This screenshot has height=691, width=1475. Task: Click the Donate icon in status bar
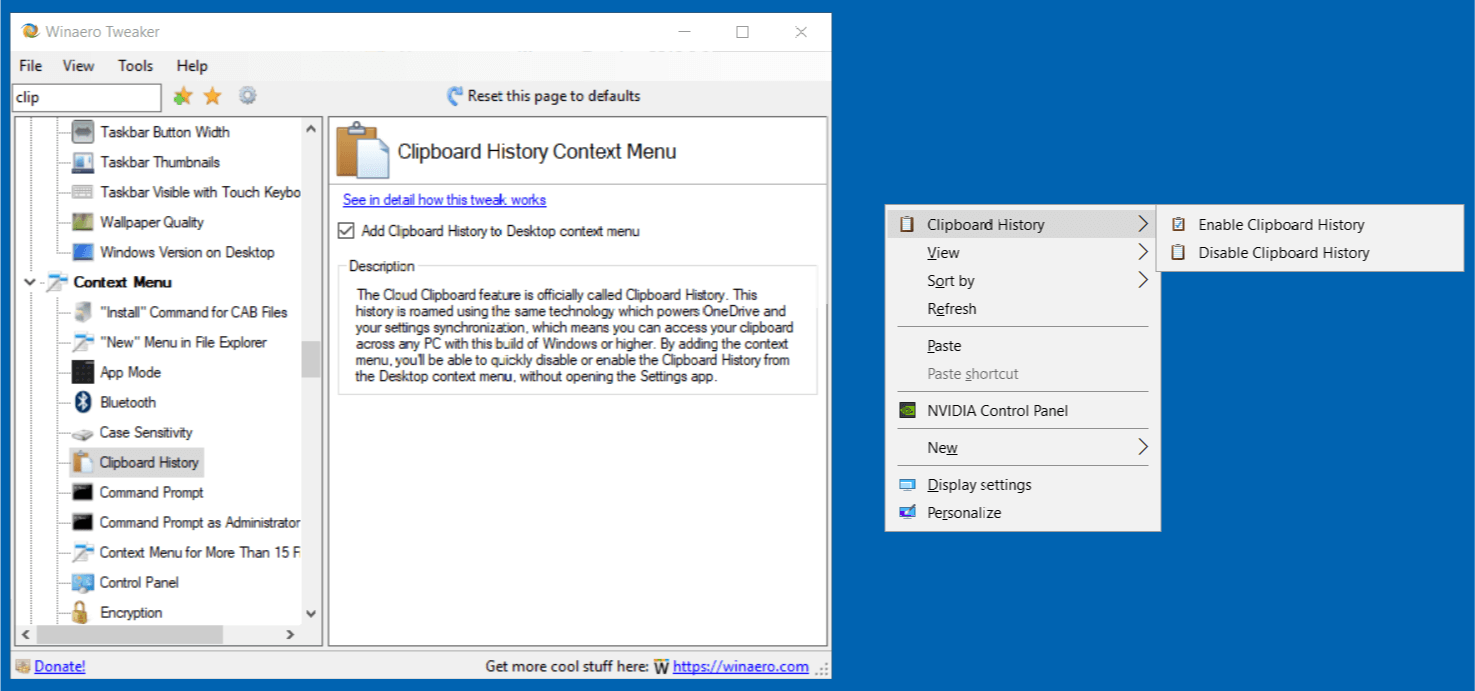pos(23,666)
